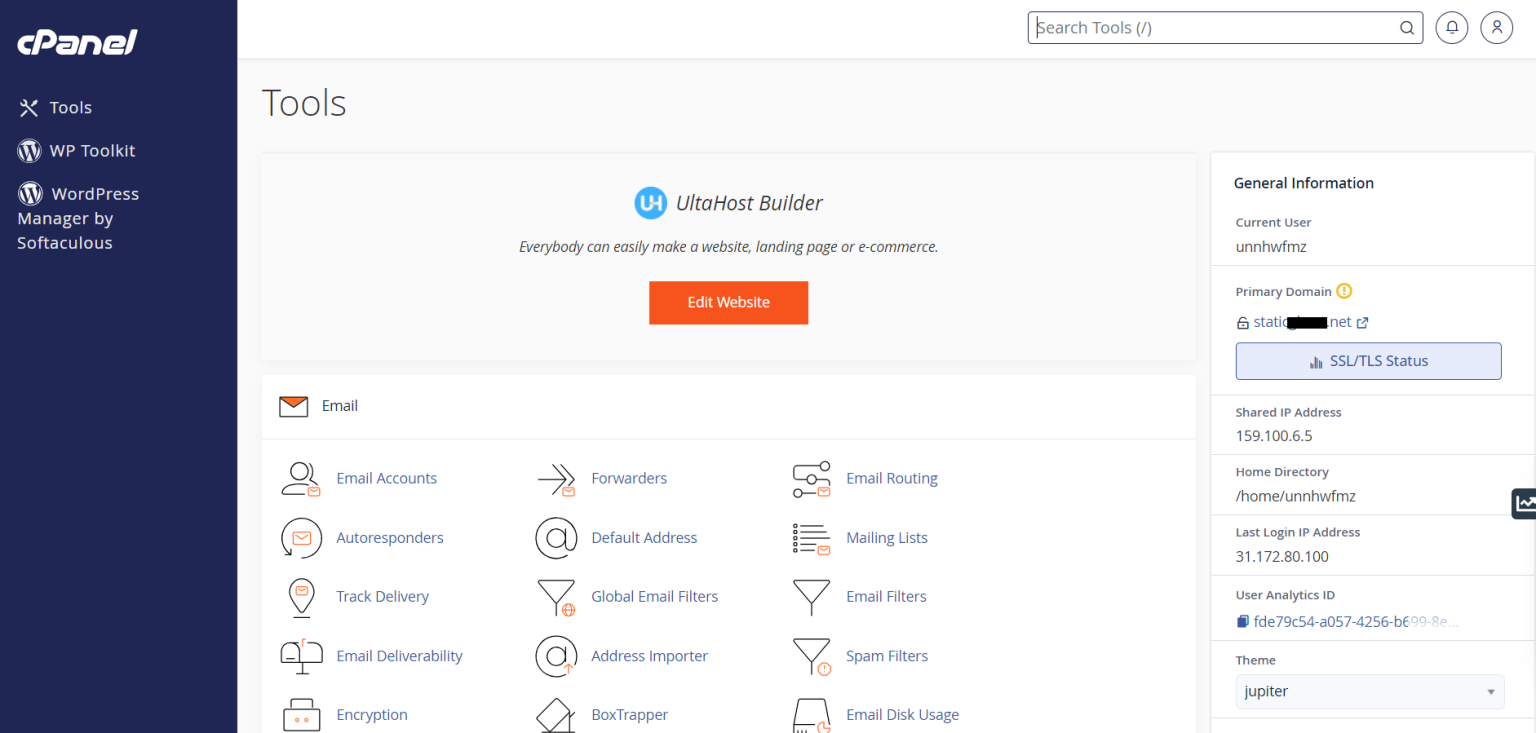Open Track Delivery

point(383,596)
